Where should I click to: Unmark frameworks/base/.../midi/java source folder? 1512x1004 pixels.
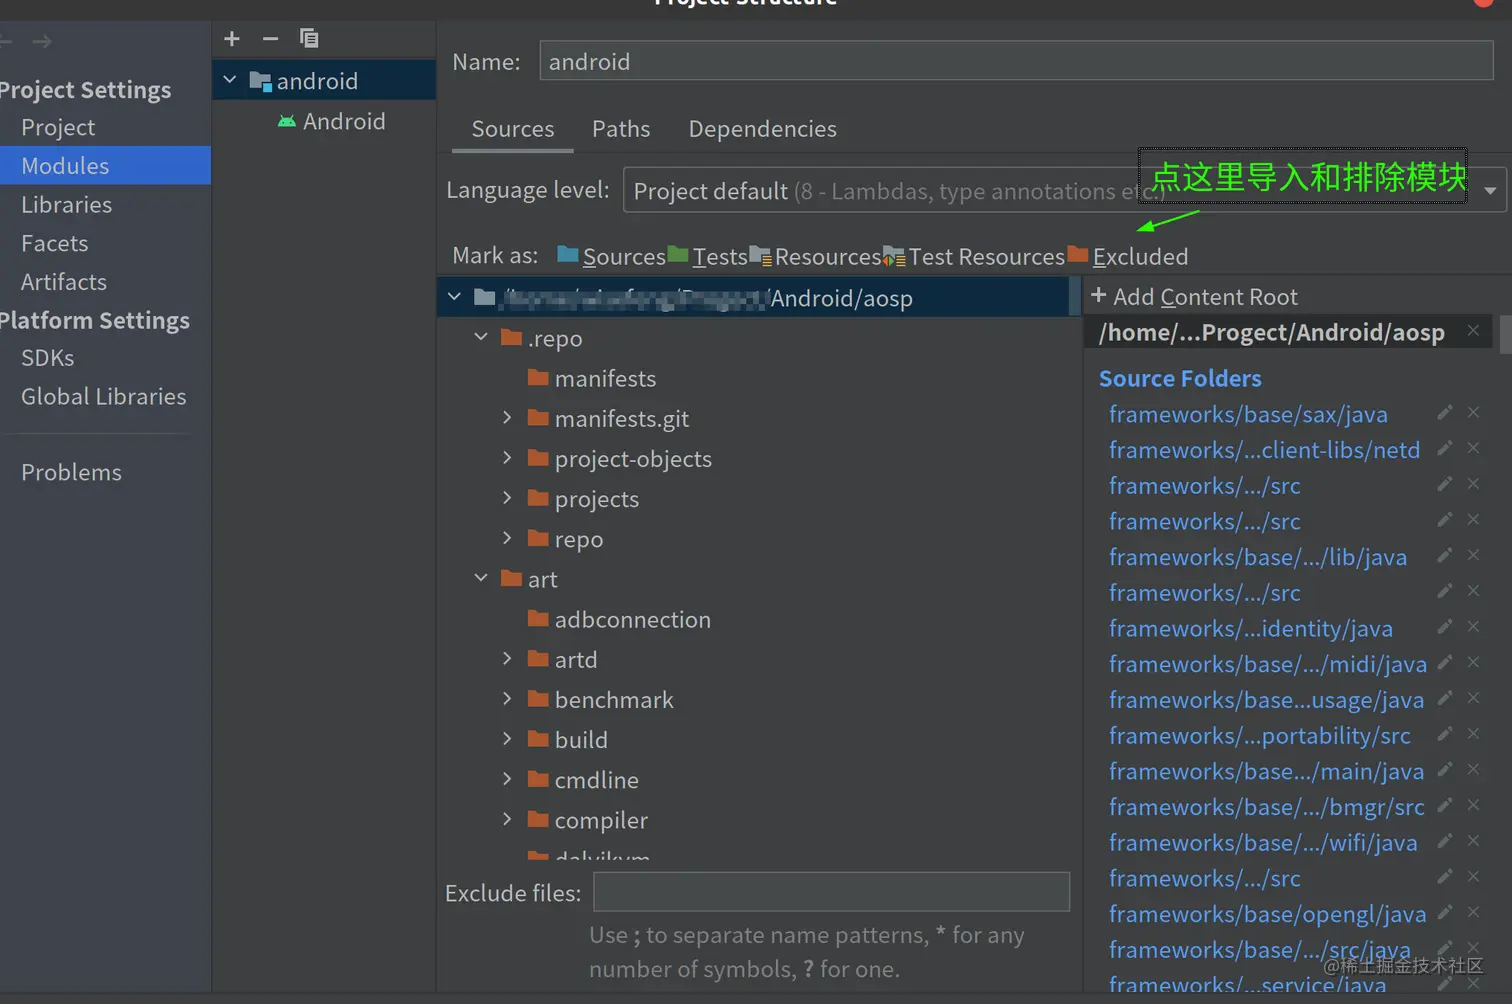point(1473,662)
